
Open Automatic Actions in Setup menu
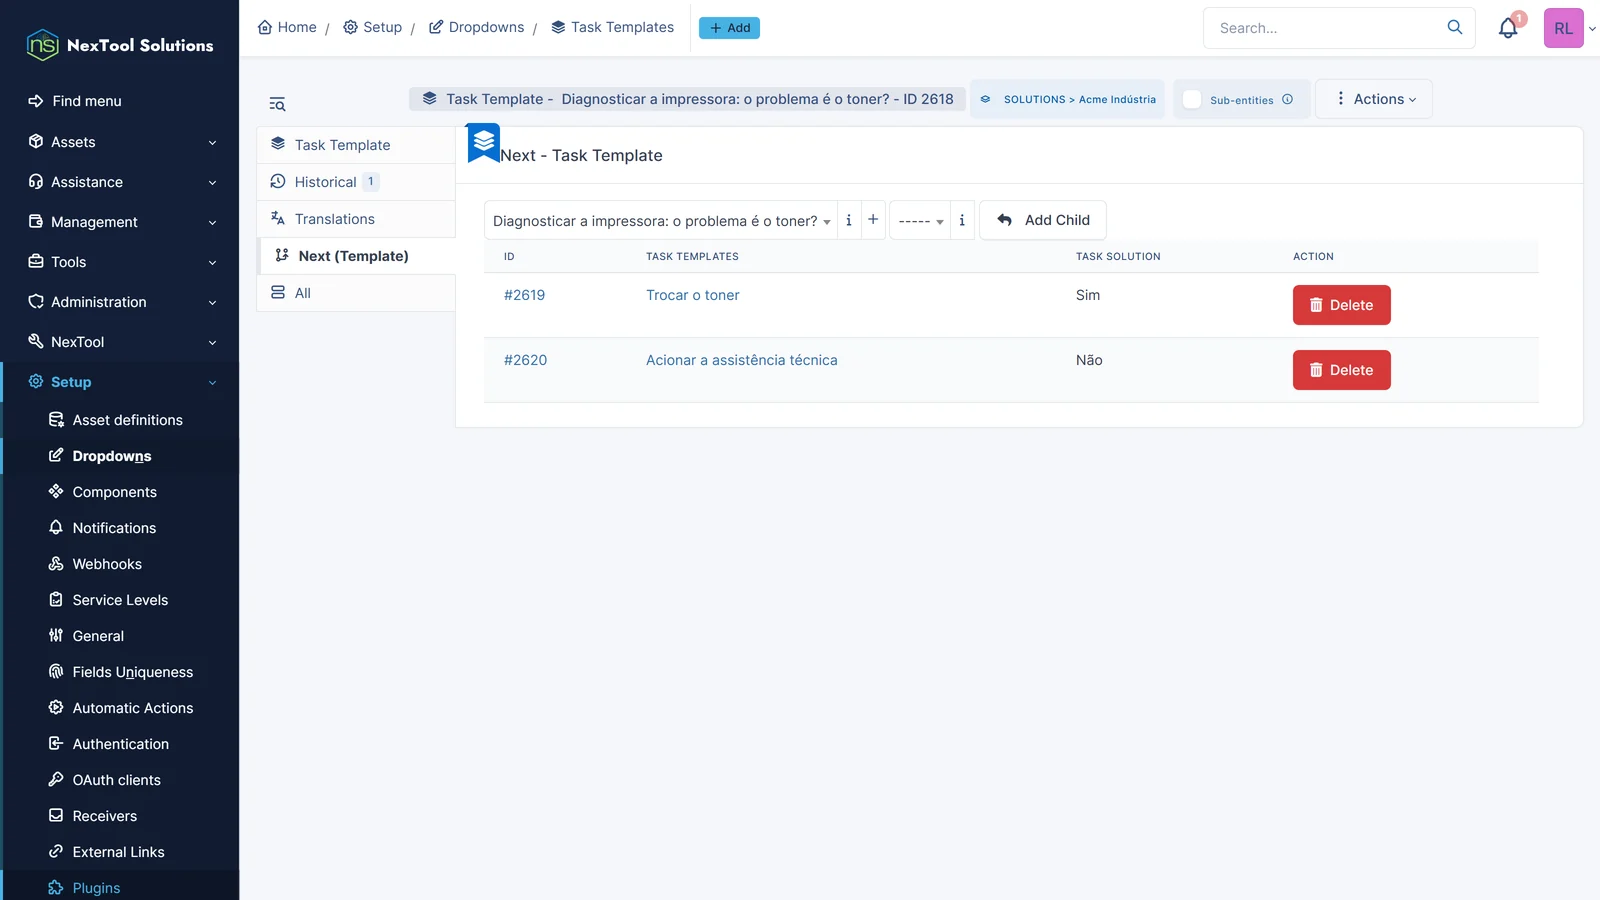click(x=132, y=708)
